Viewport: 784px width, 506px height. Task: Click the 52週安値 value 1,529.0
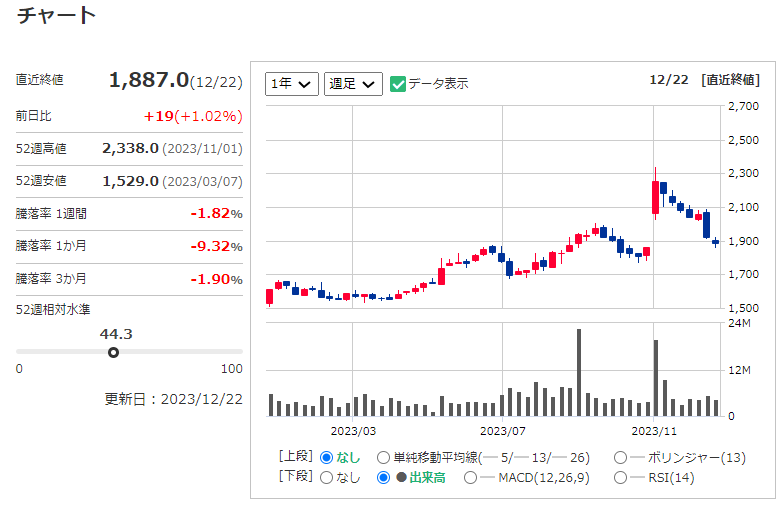tap(130, 181)
